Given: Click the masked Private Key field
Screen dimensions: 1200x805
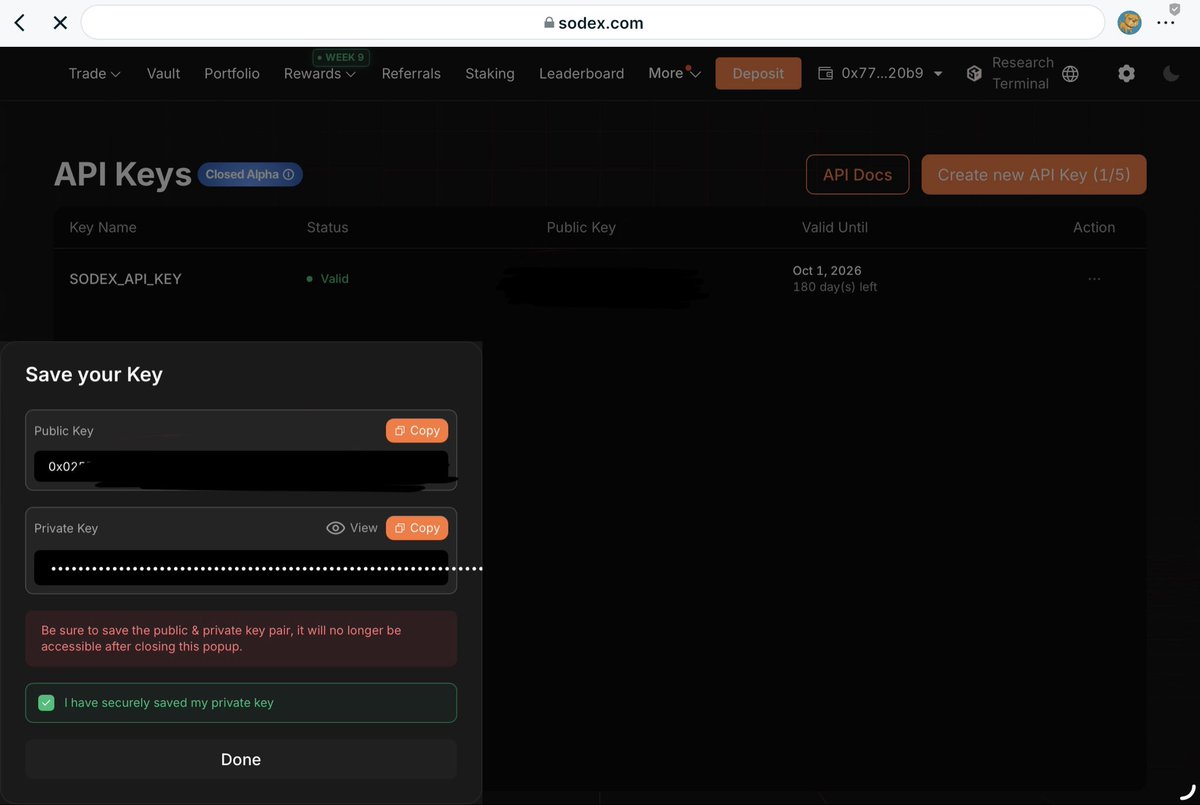Looking at the screenshot, I should pos(241,568).
